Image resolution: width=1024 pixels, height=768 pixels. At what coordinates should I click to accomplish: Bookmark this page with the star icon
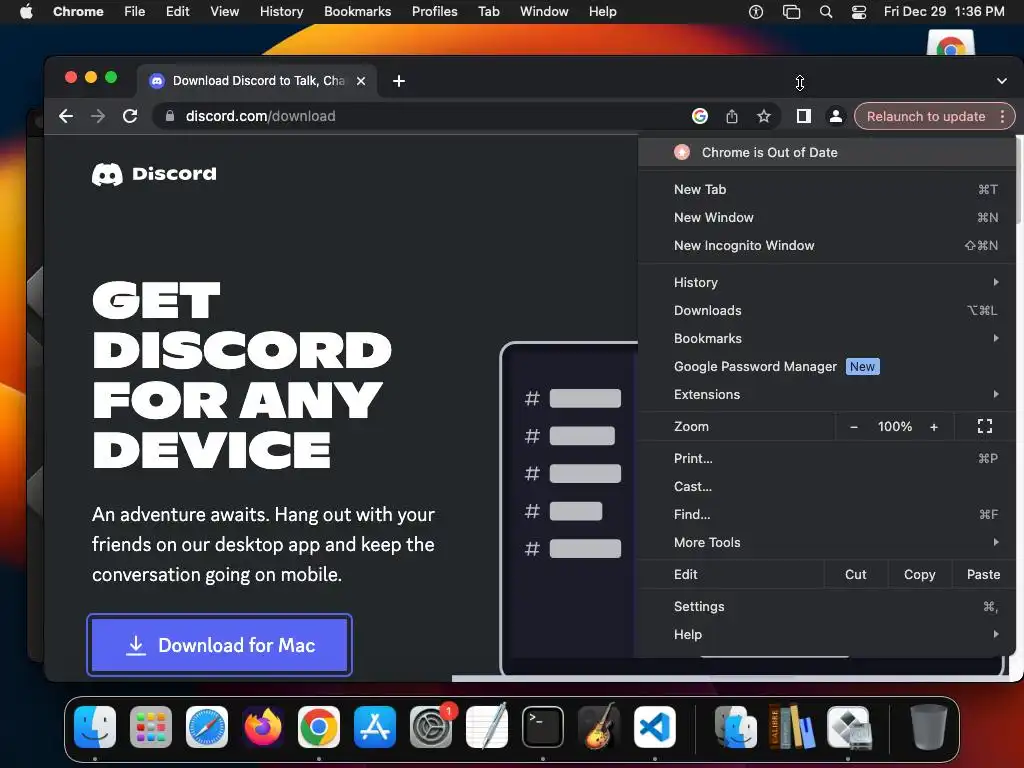(x=763, y=116)
